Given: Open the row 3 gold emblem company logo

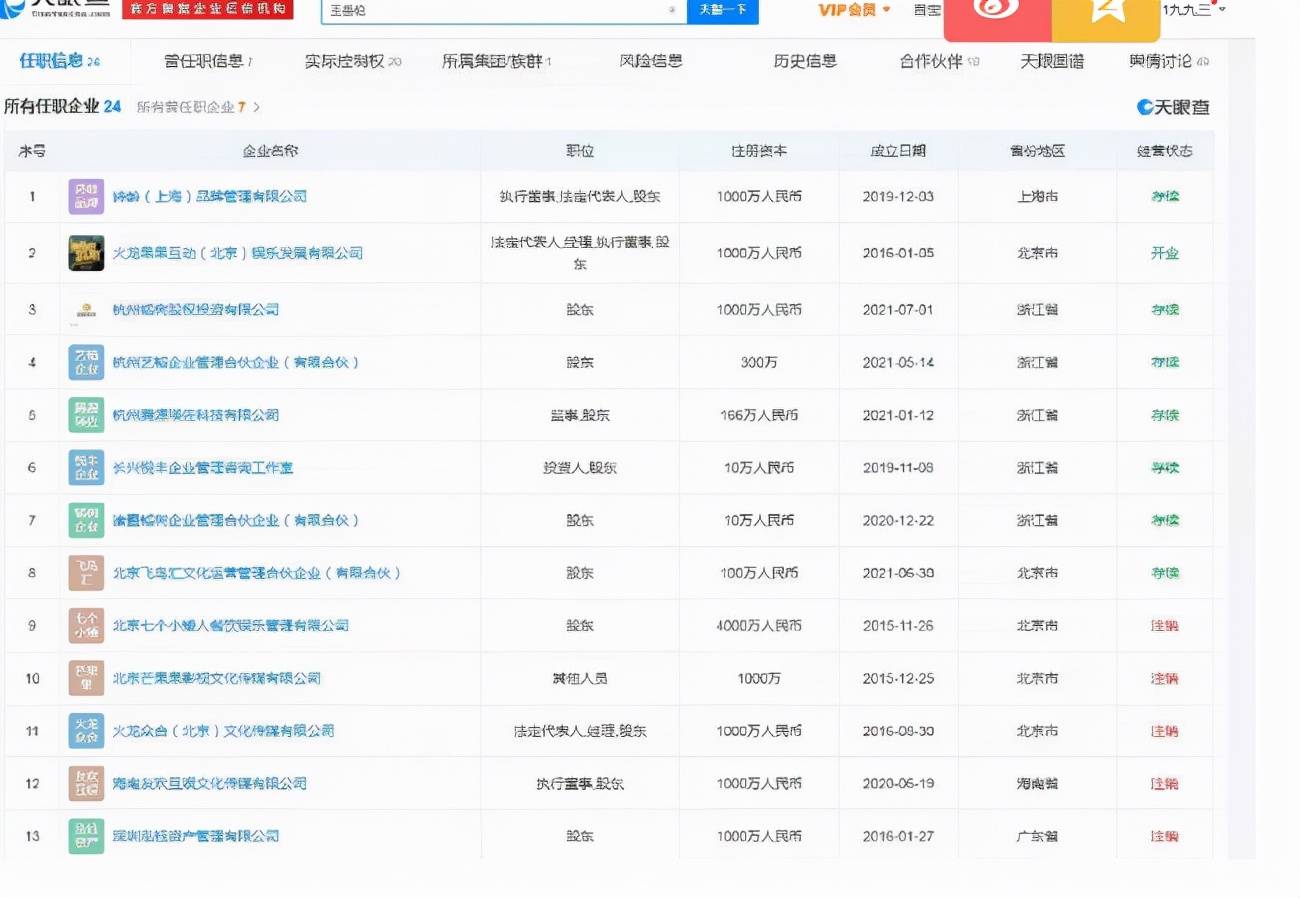Looking at the screenshot, I should [x=86, y=310].
